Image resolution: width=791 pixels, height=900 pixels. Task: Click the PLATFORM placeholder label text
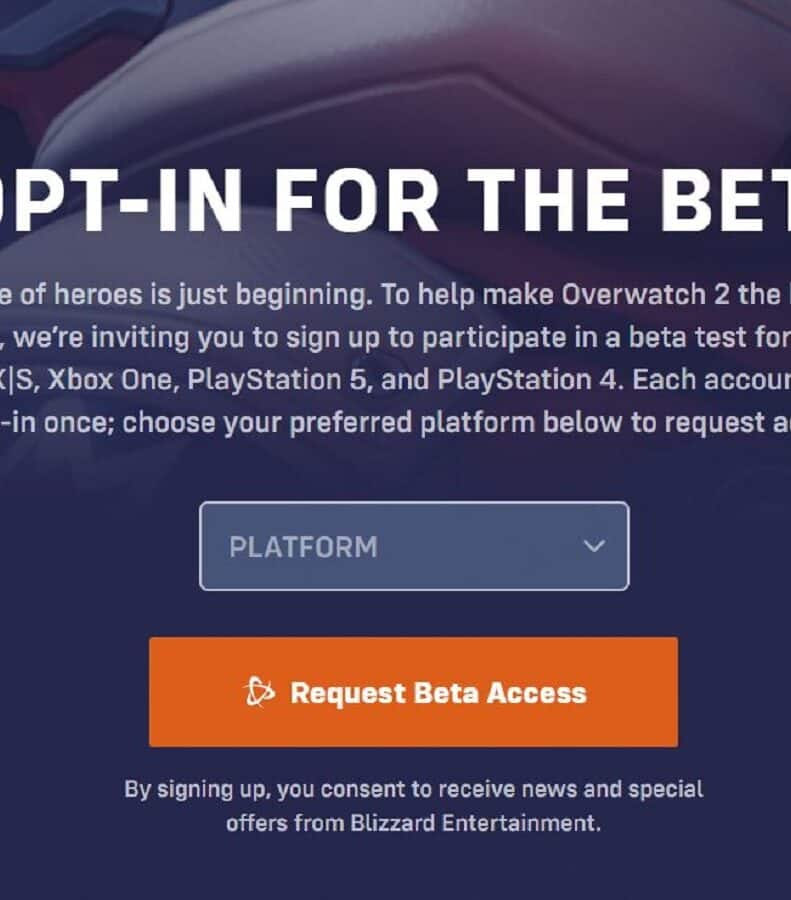pos(303,547)
